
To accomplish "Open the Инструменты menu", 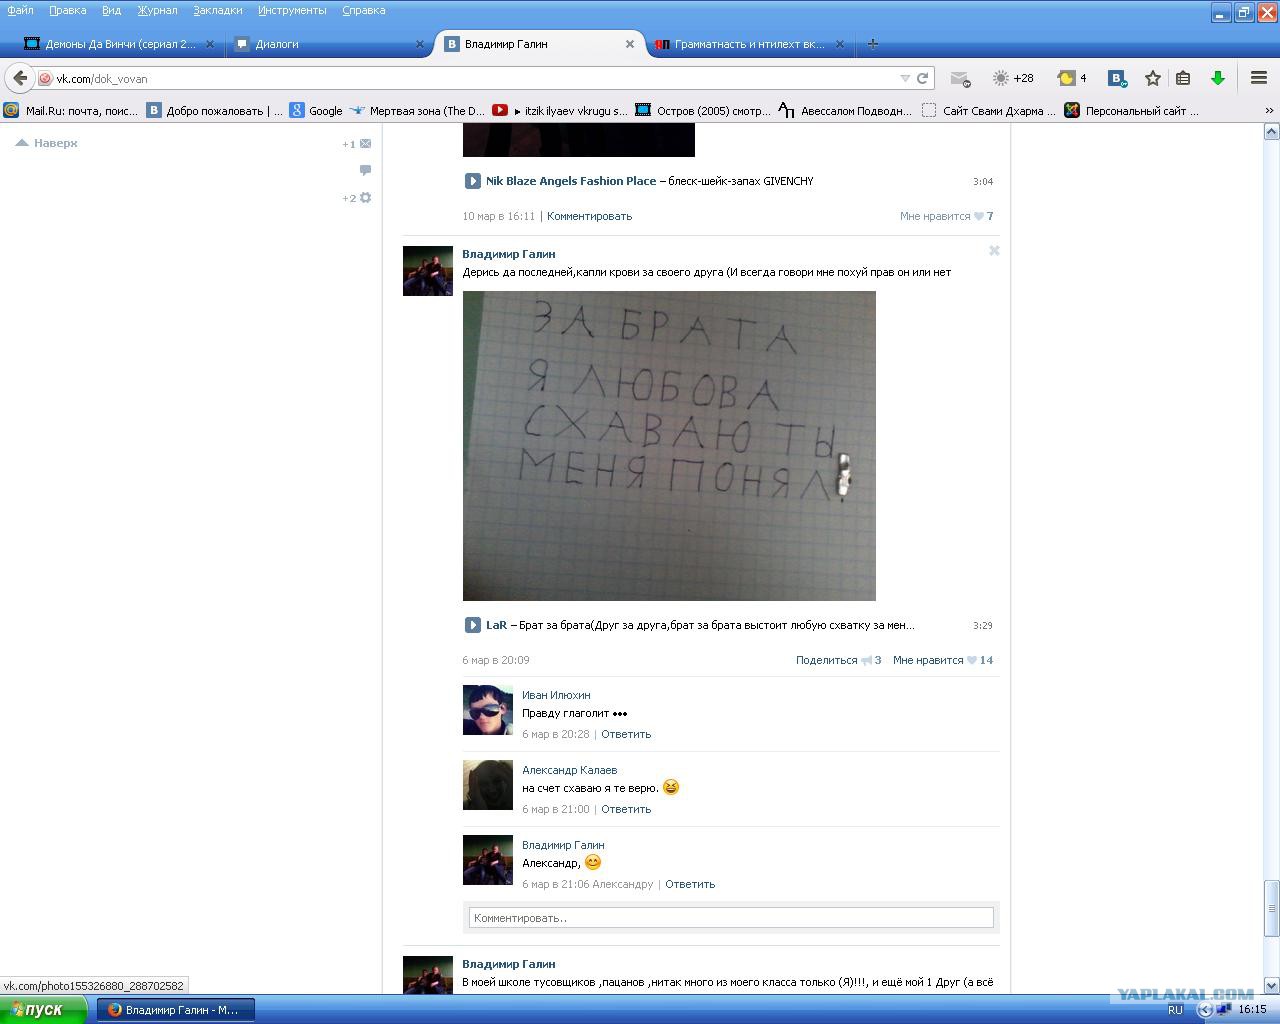I will coord(292,10).
